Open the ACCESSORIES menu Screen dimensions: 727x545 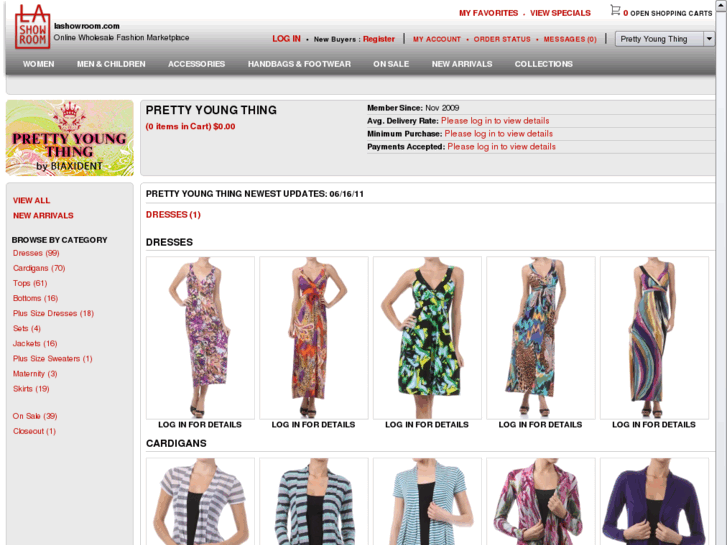pyautogui.click(x=197, y=64)
